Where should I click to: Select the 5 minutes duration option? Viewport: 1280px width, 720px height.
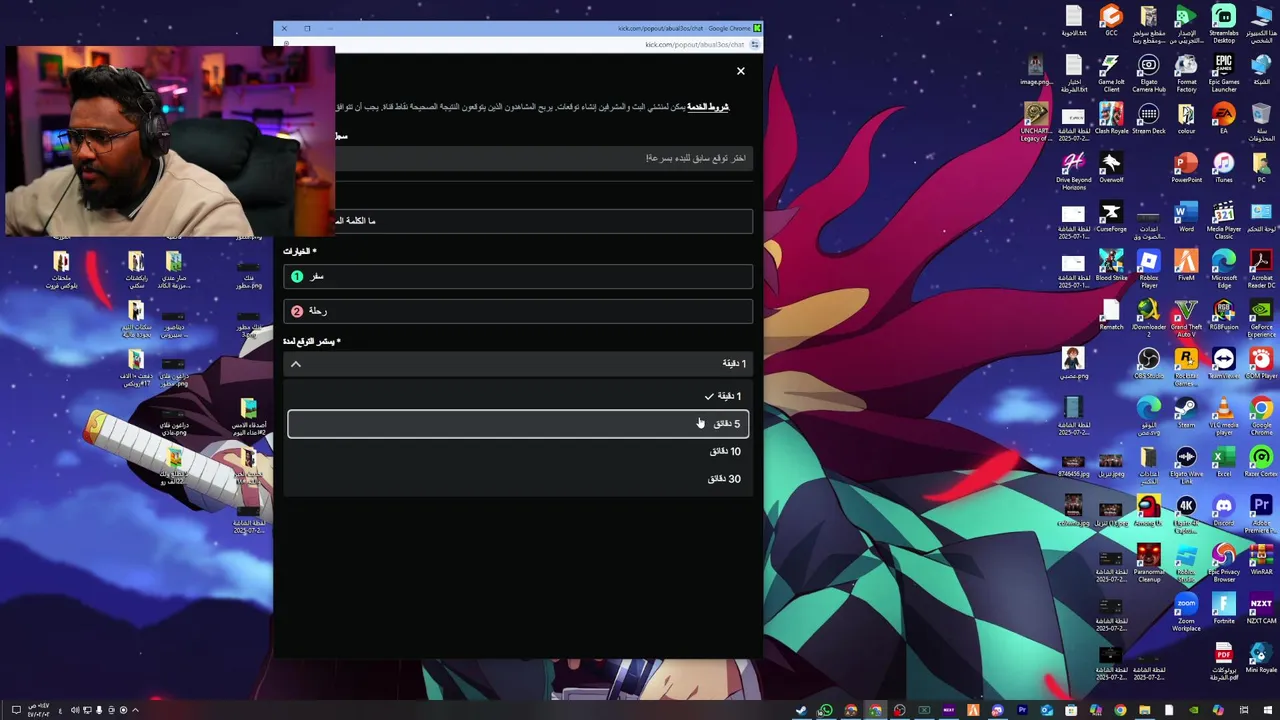click(518, 424)
